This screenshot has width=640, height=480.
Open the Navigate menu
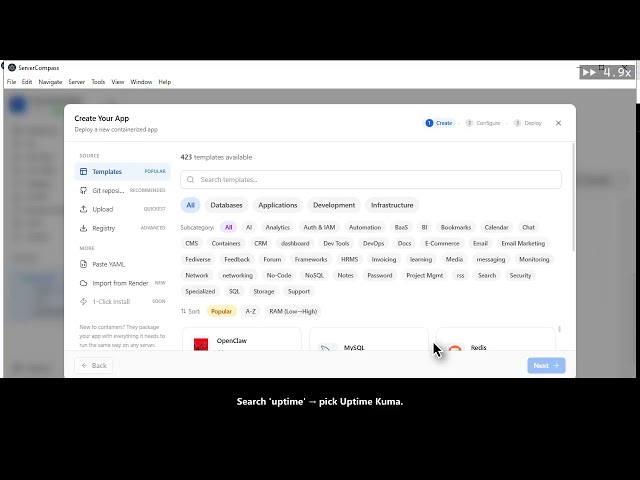pyautogui.click(x=50, y=82)
